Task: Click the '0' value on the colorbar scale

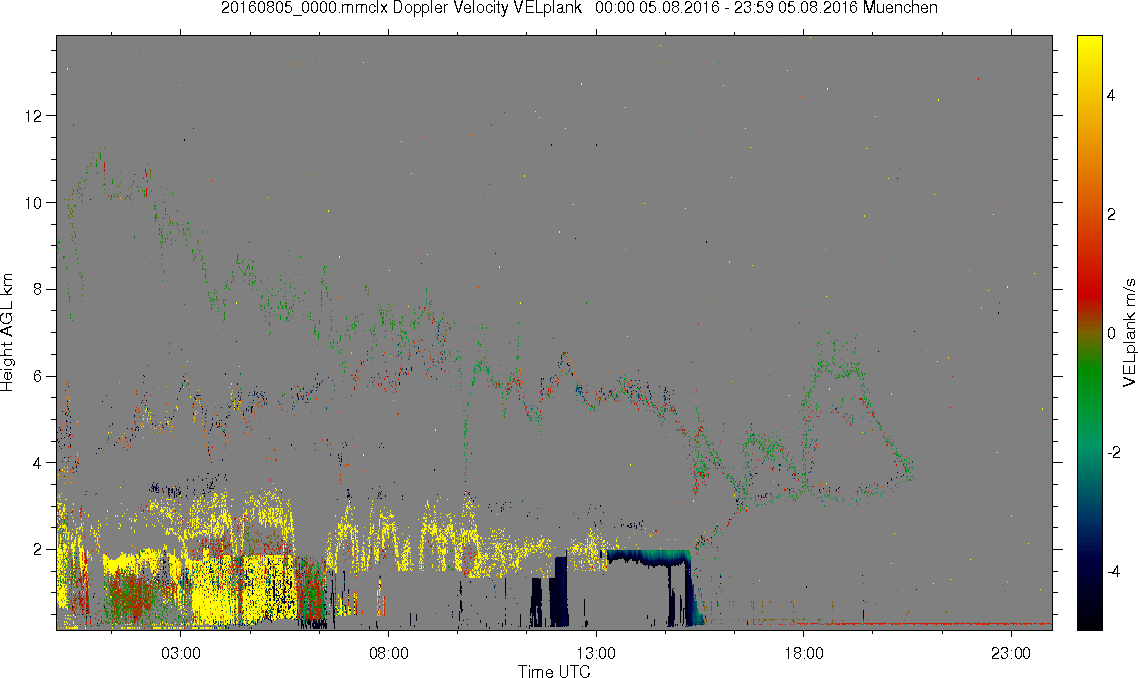Action: [1111, 333]
